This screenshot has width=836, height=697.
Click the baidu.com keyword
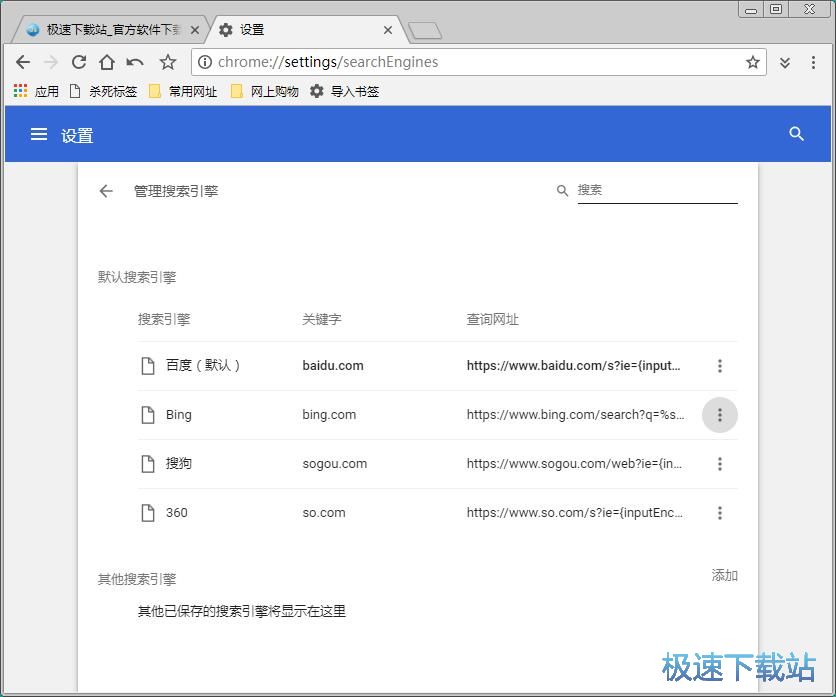(333, 366)
